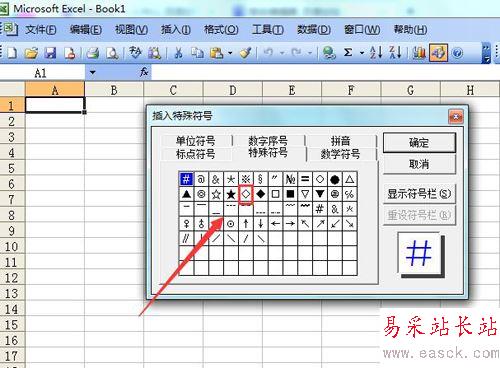
Task: Select the solid black diamond symbol
Action: 260,194
